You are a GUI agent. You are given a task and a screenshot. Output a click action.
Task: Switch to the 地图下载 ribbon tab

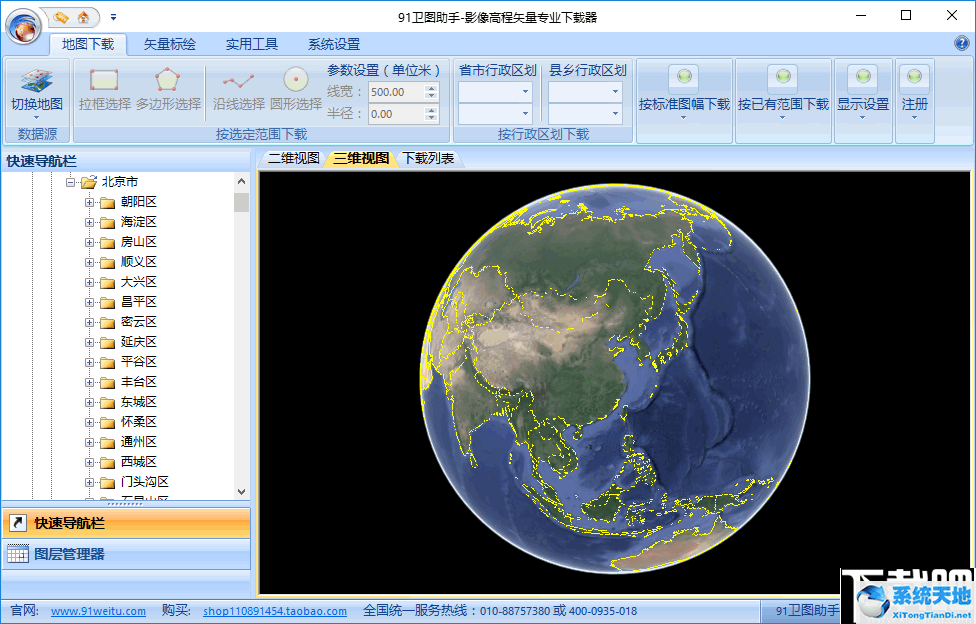click(x=88, y=44)
